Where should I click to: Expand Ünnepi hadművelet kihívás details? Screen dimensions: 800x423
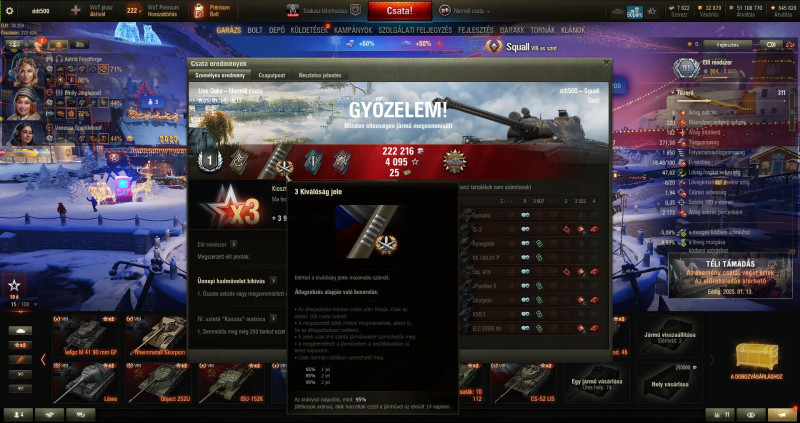[x=274, y=281]
